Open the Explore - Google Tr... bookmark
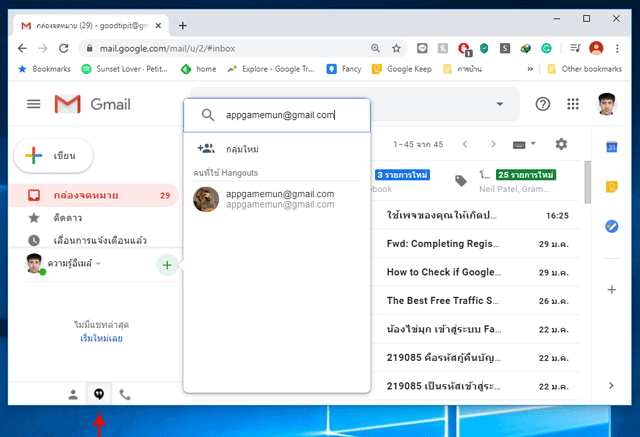The height and width of the screenshot is (437, 640). coord(271,69)
